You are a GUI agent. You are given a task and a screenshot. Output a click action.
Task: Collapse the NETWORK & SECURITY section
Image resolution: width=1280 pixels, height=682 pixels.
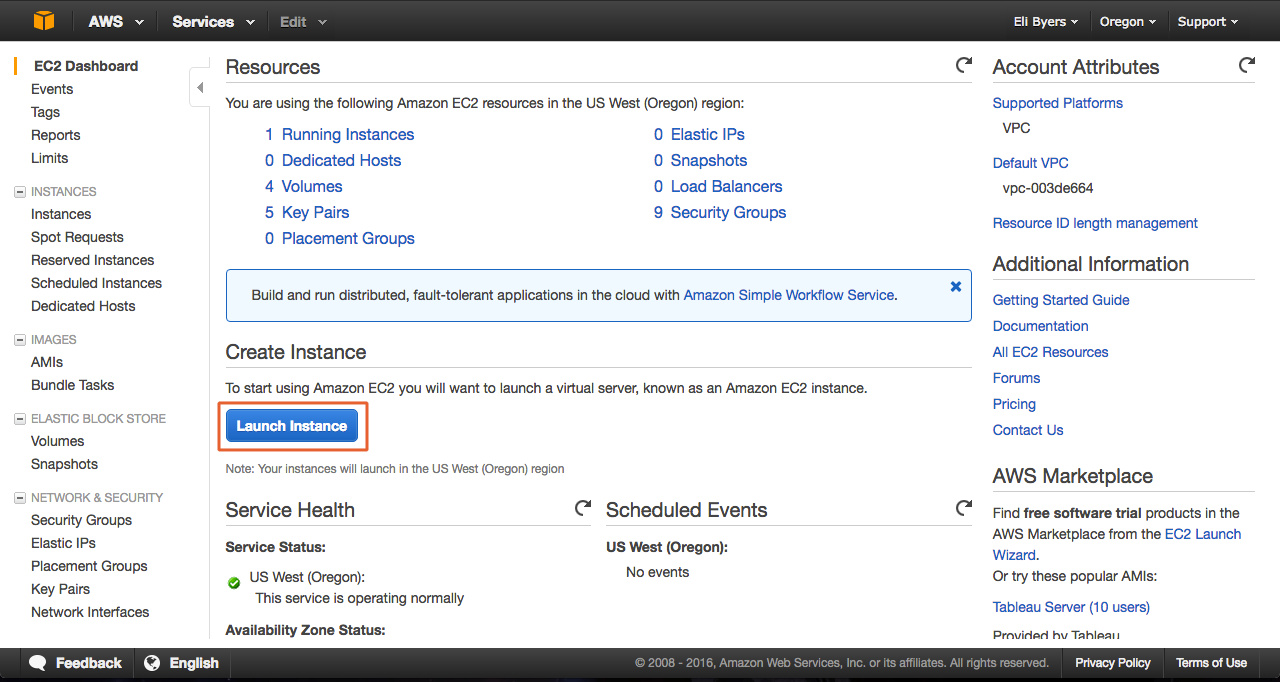pos(20,497)
